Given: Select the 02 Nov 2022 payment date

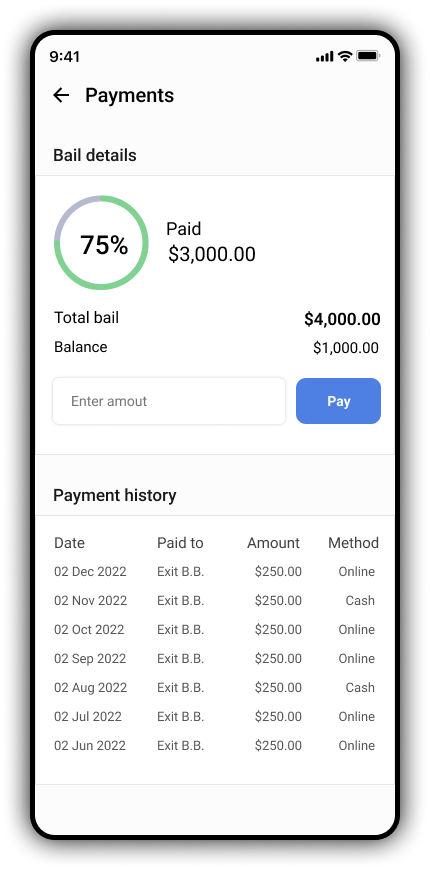Looking at the screenshot, I should (x=90, y=600).
